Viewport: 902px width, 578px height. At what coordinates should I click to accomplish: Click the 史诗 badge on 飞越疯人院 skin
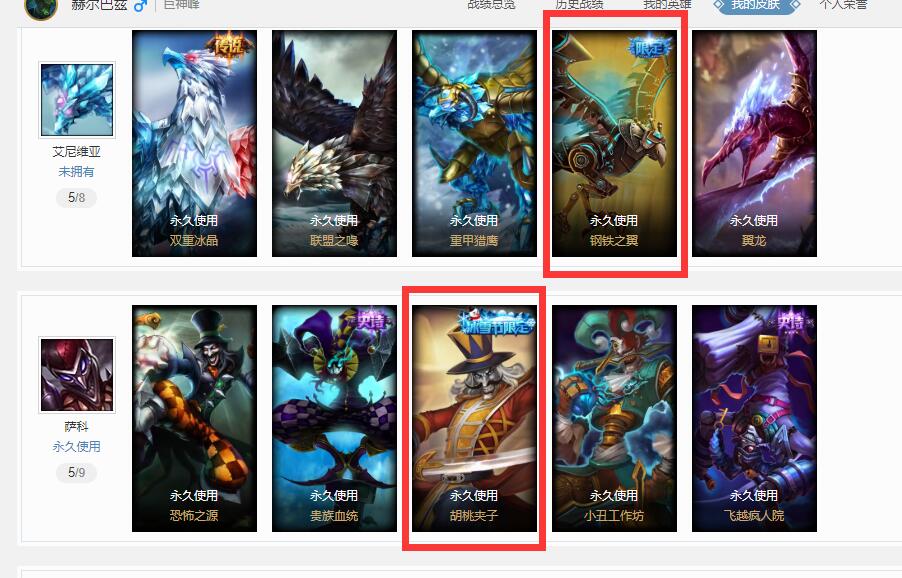(x=792, y=320)
